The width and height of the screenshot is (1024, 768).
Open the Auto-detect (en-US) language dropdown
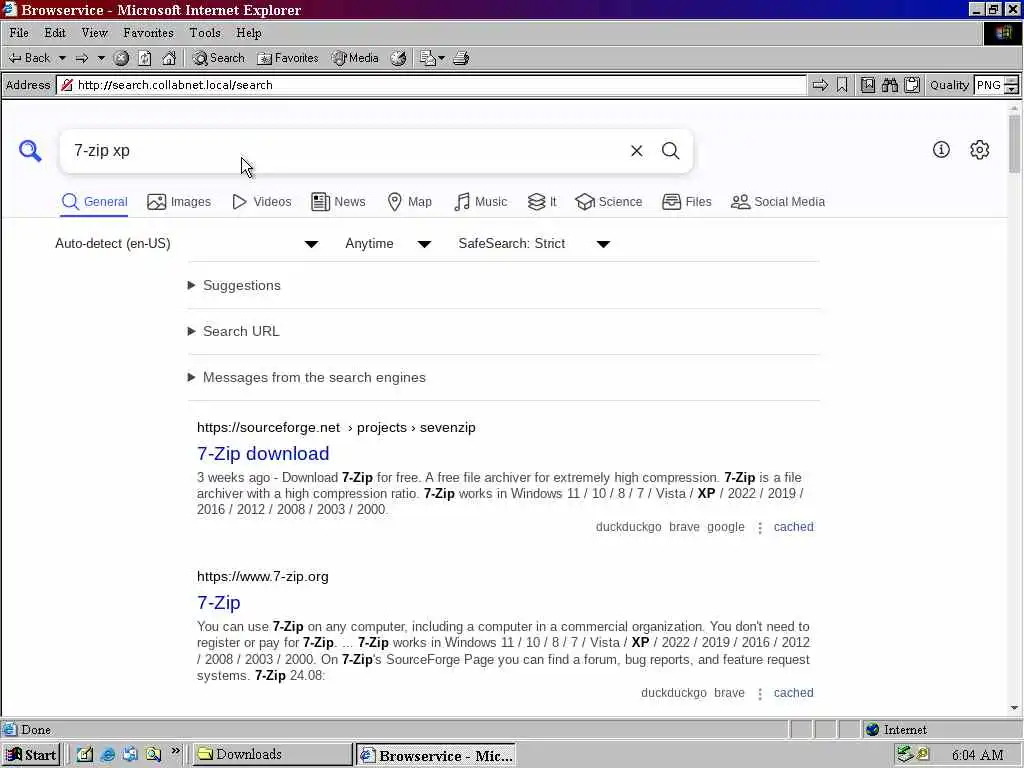(187, 244)
